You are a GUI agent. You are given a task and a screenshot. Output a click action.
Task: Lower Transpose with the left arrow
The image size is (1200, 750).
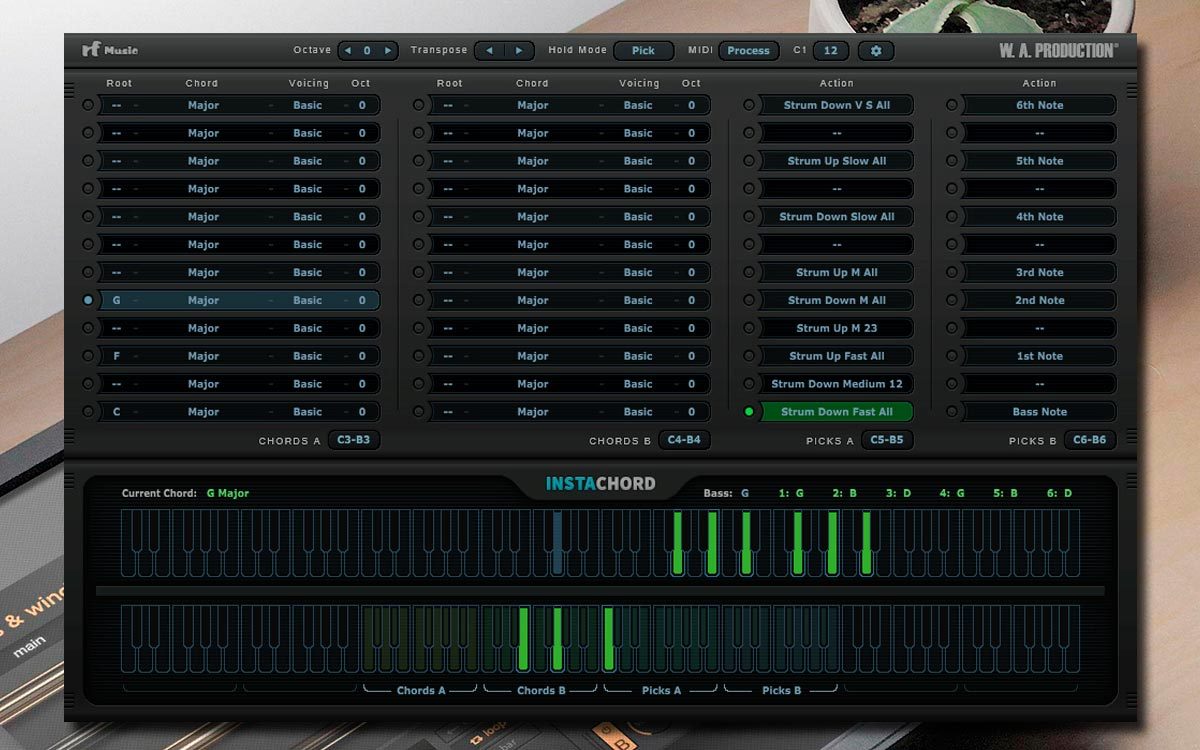click(489, 50)
